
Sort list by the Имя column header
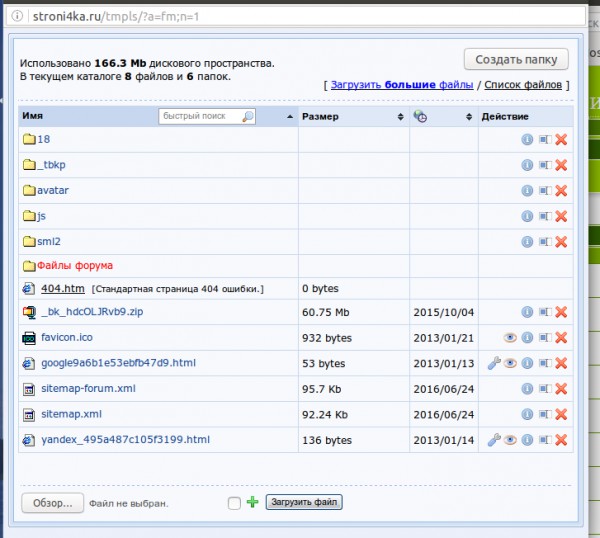click(33, 117)
